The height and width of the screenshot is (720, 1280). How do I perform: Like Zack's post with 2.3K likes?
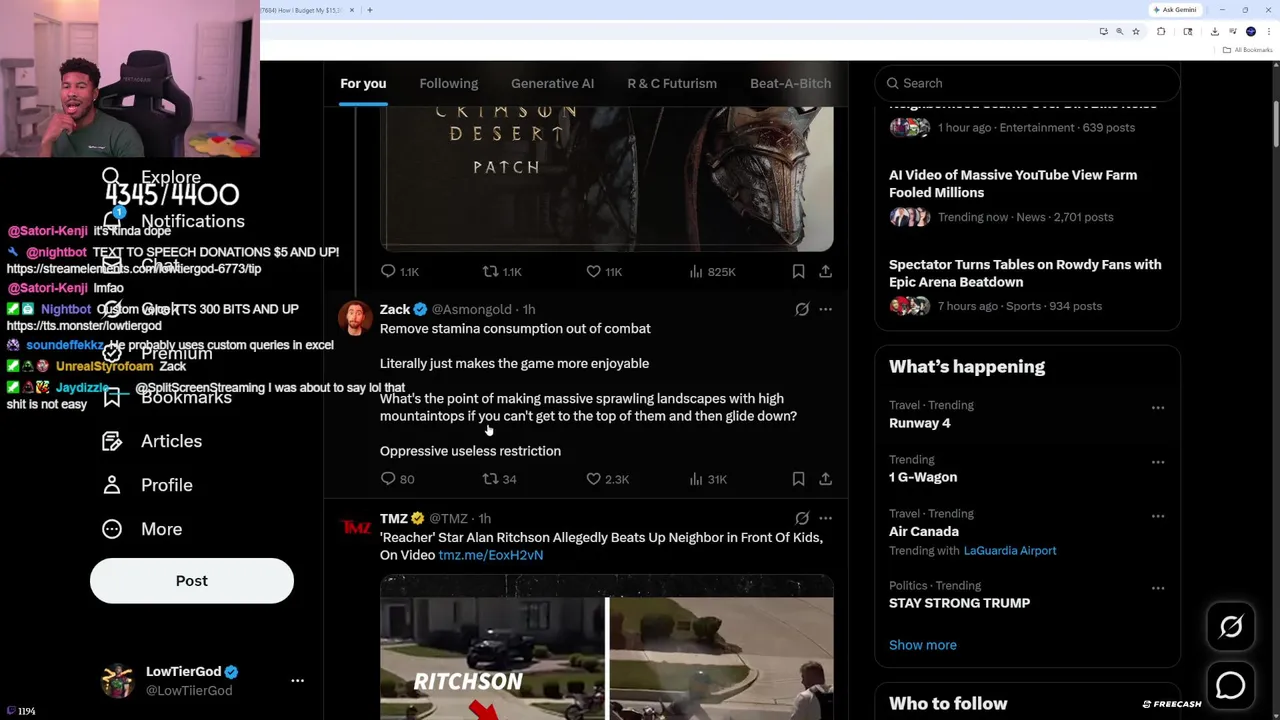pos(607,479)
